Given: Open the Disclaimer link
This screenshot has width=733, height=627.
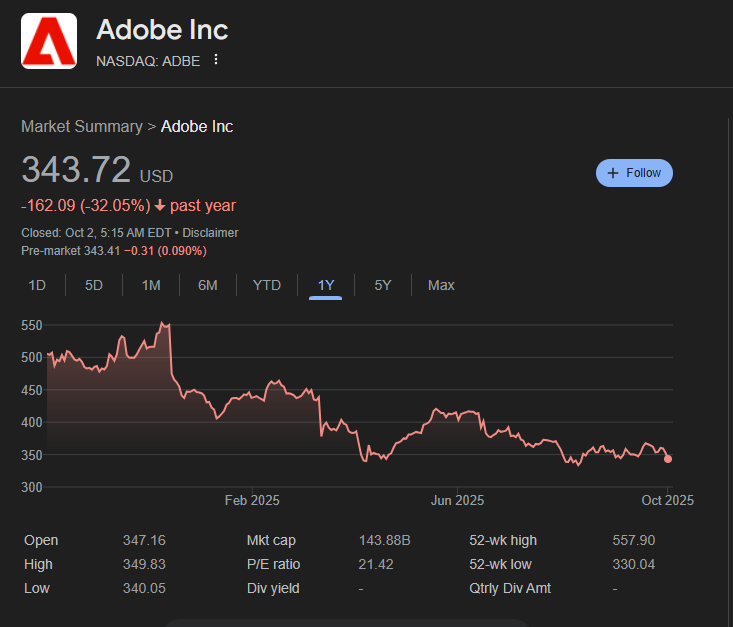Looking at the screenshot, I should (210, 233).
